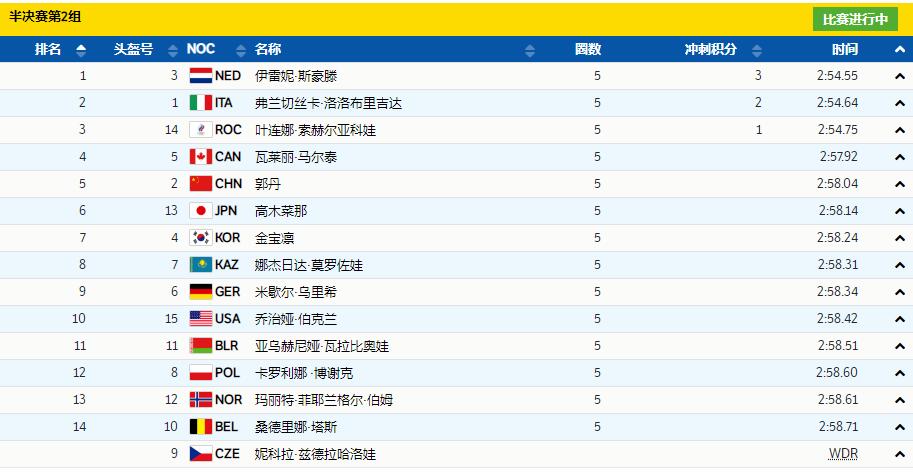Sort by NOC column arrows
The width and height of the screenshot is (913, 472).
point(241,50)
